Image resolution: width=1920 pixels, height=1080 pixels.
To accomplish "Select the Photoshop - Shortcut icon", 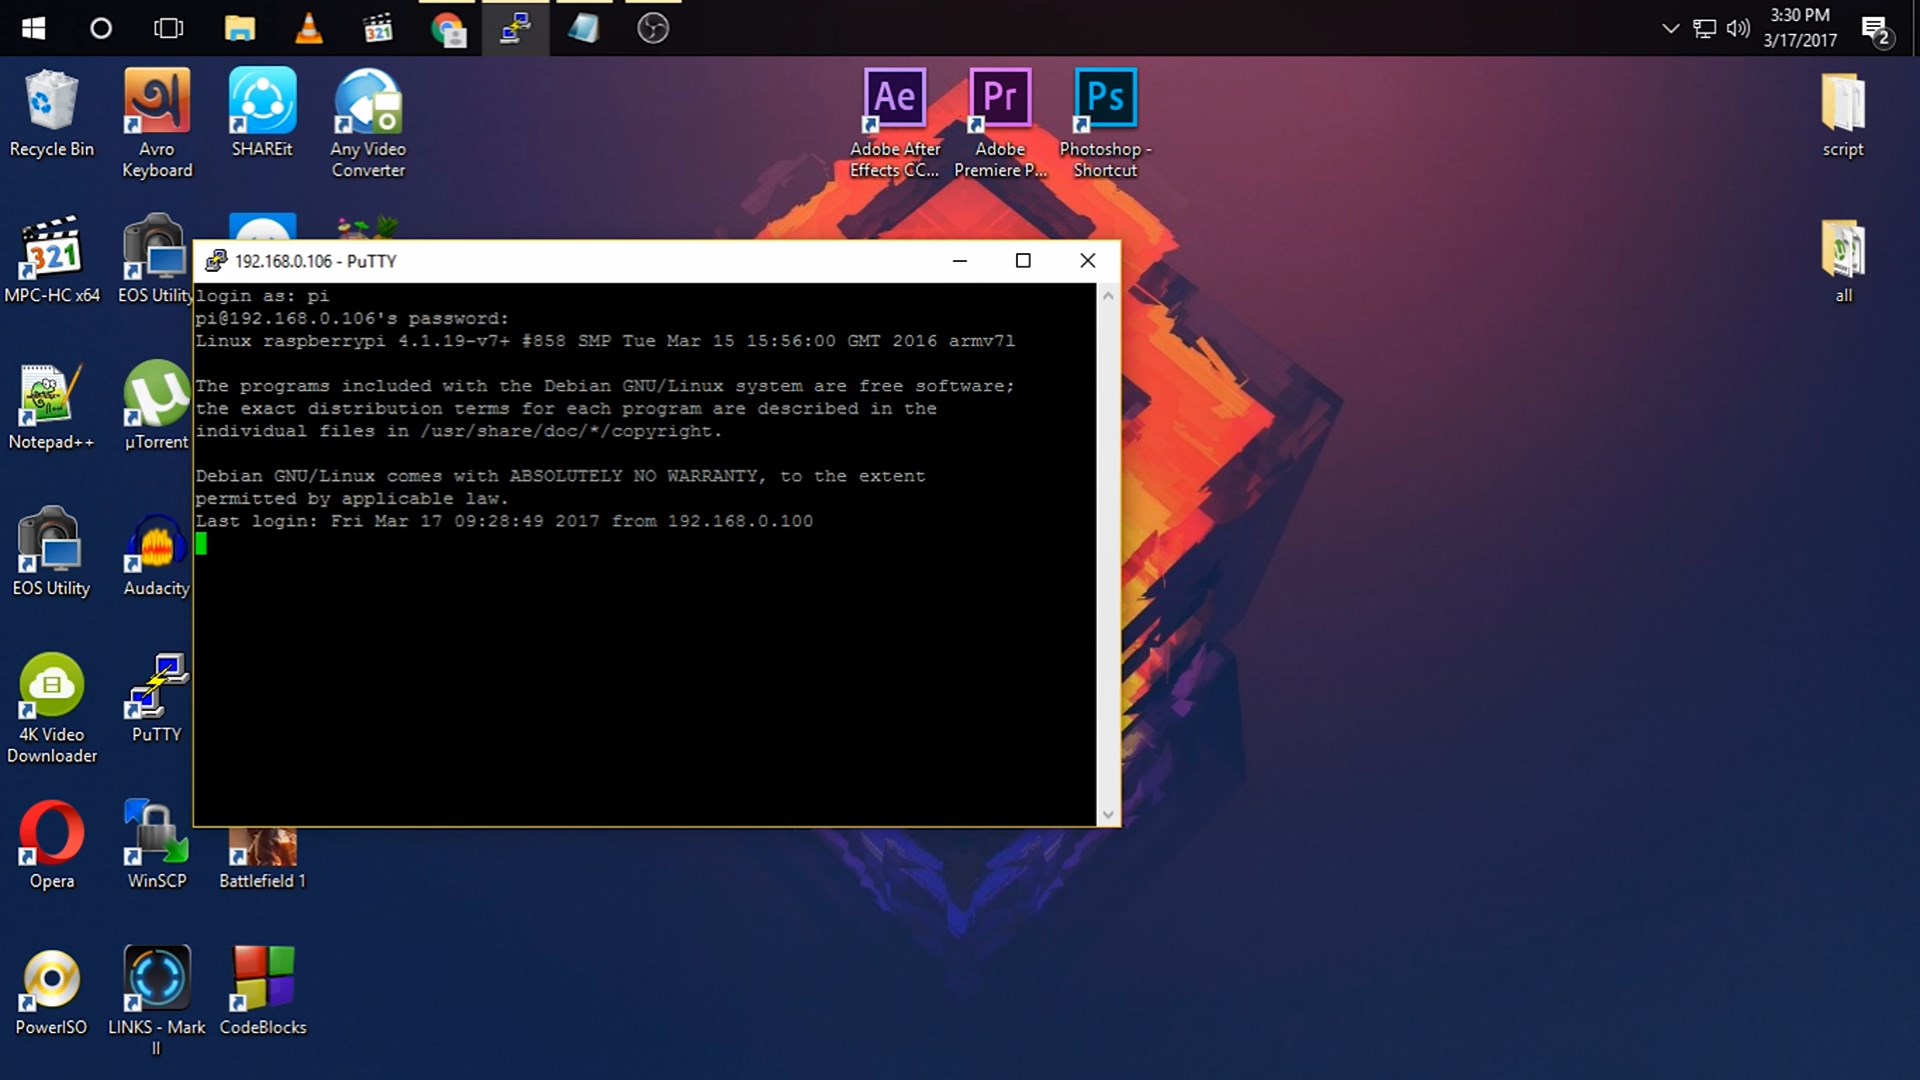I will tap(1105, 123).
